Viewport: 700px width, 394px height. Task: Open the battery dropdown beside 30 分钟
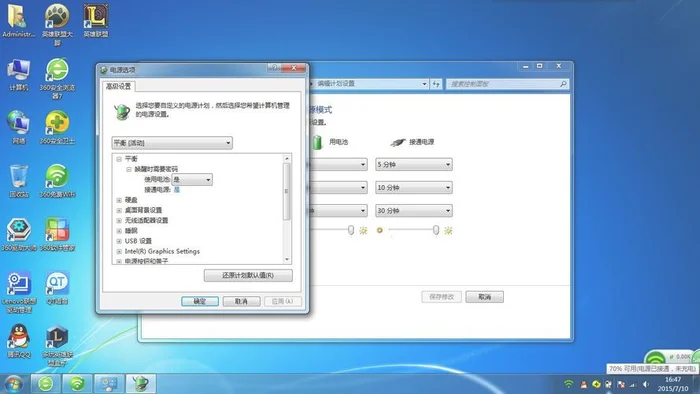[x=338, y=210]
